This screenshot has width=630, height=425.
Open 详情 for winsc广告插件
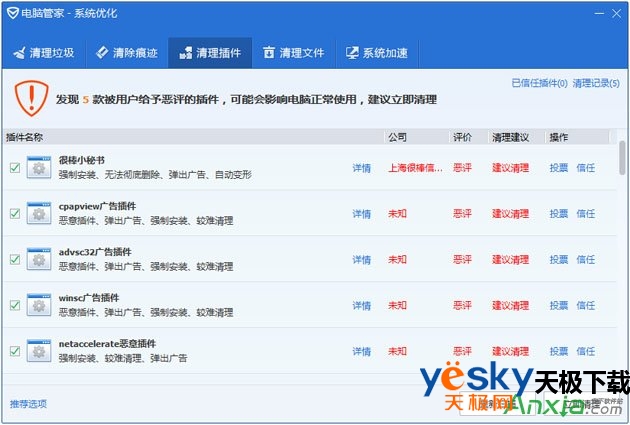coord(362,305)
